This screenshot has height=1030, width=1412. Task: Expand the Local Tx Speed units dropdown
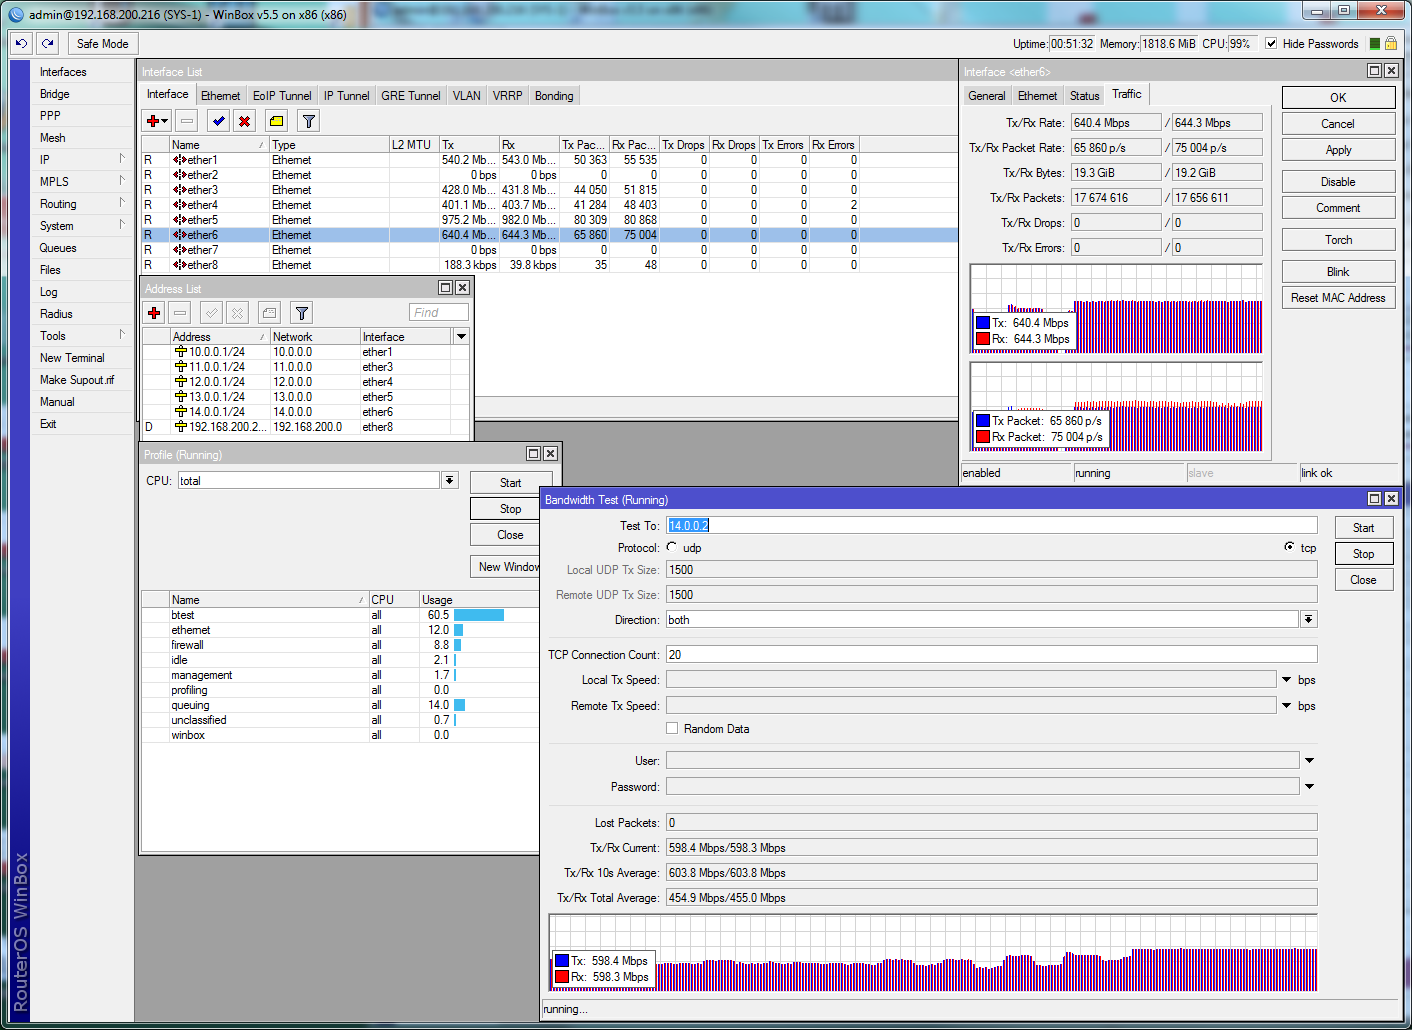coord(1288,679)
